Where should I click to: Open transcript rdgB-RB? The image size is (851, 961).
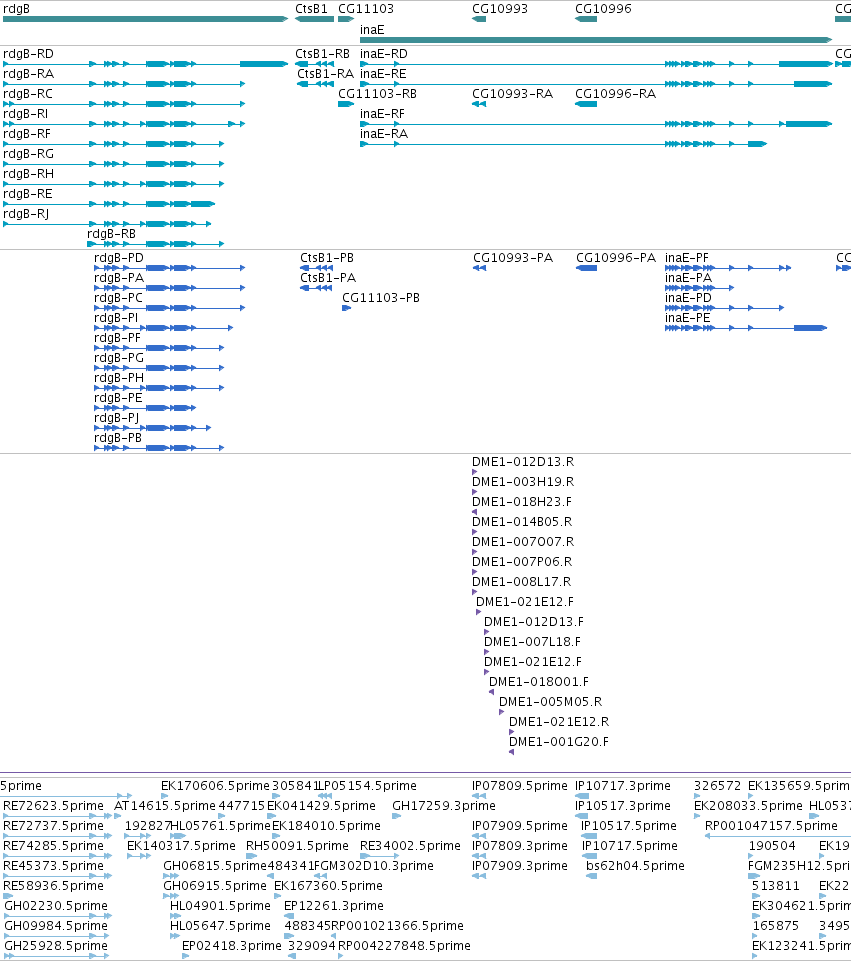click(112, 234)
